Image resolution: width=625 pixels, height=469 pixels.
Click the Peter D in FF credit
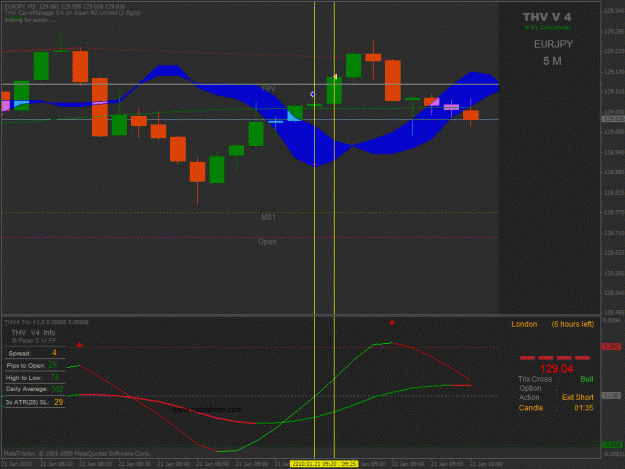click(x=34, y=341)
